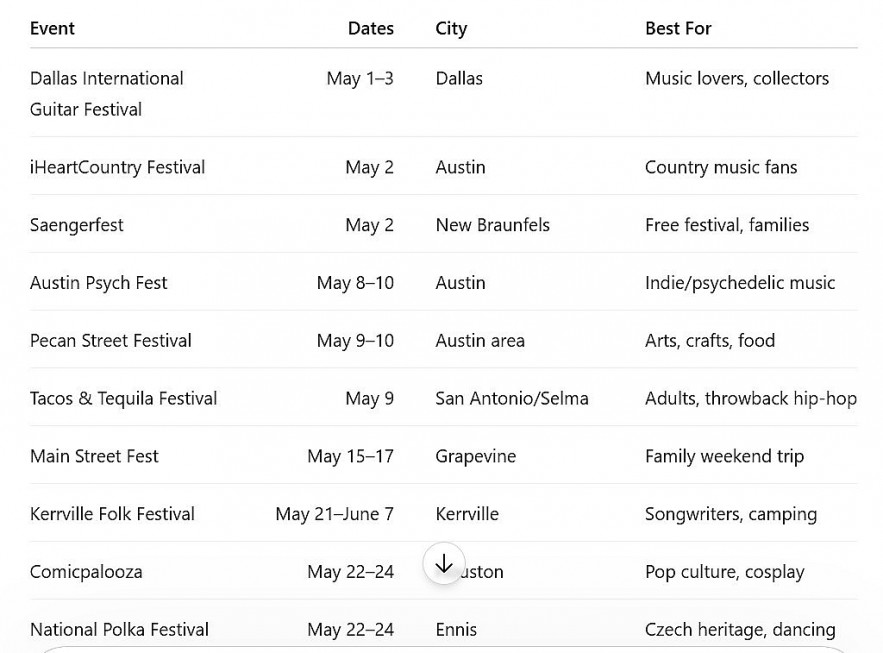This screenshot has width=883, height=653.
Task: Click the Czech heritage, dancing description
Action: [740, 630]
